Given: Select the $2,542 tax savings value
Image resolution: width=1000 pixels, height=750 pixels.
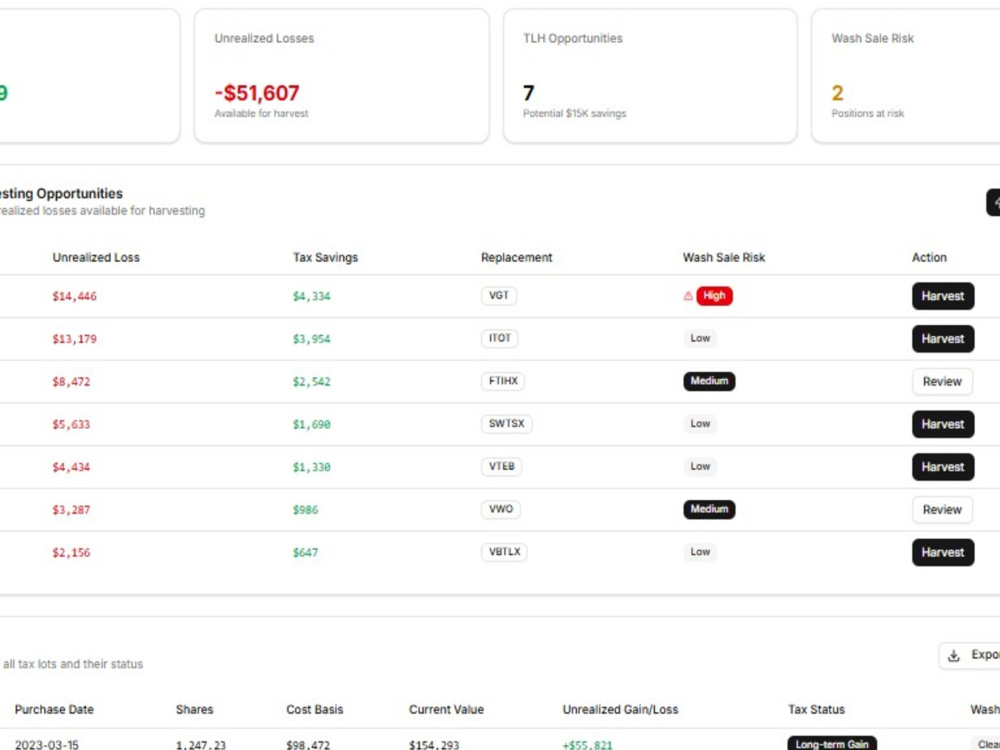Looking at the screenshot, I should click(x=312, y=382).
